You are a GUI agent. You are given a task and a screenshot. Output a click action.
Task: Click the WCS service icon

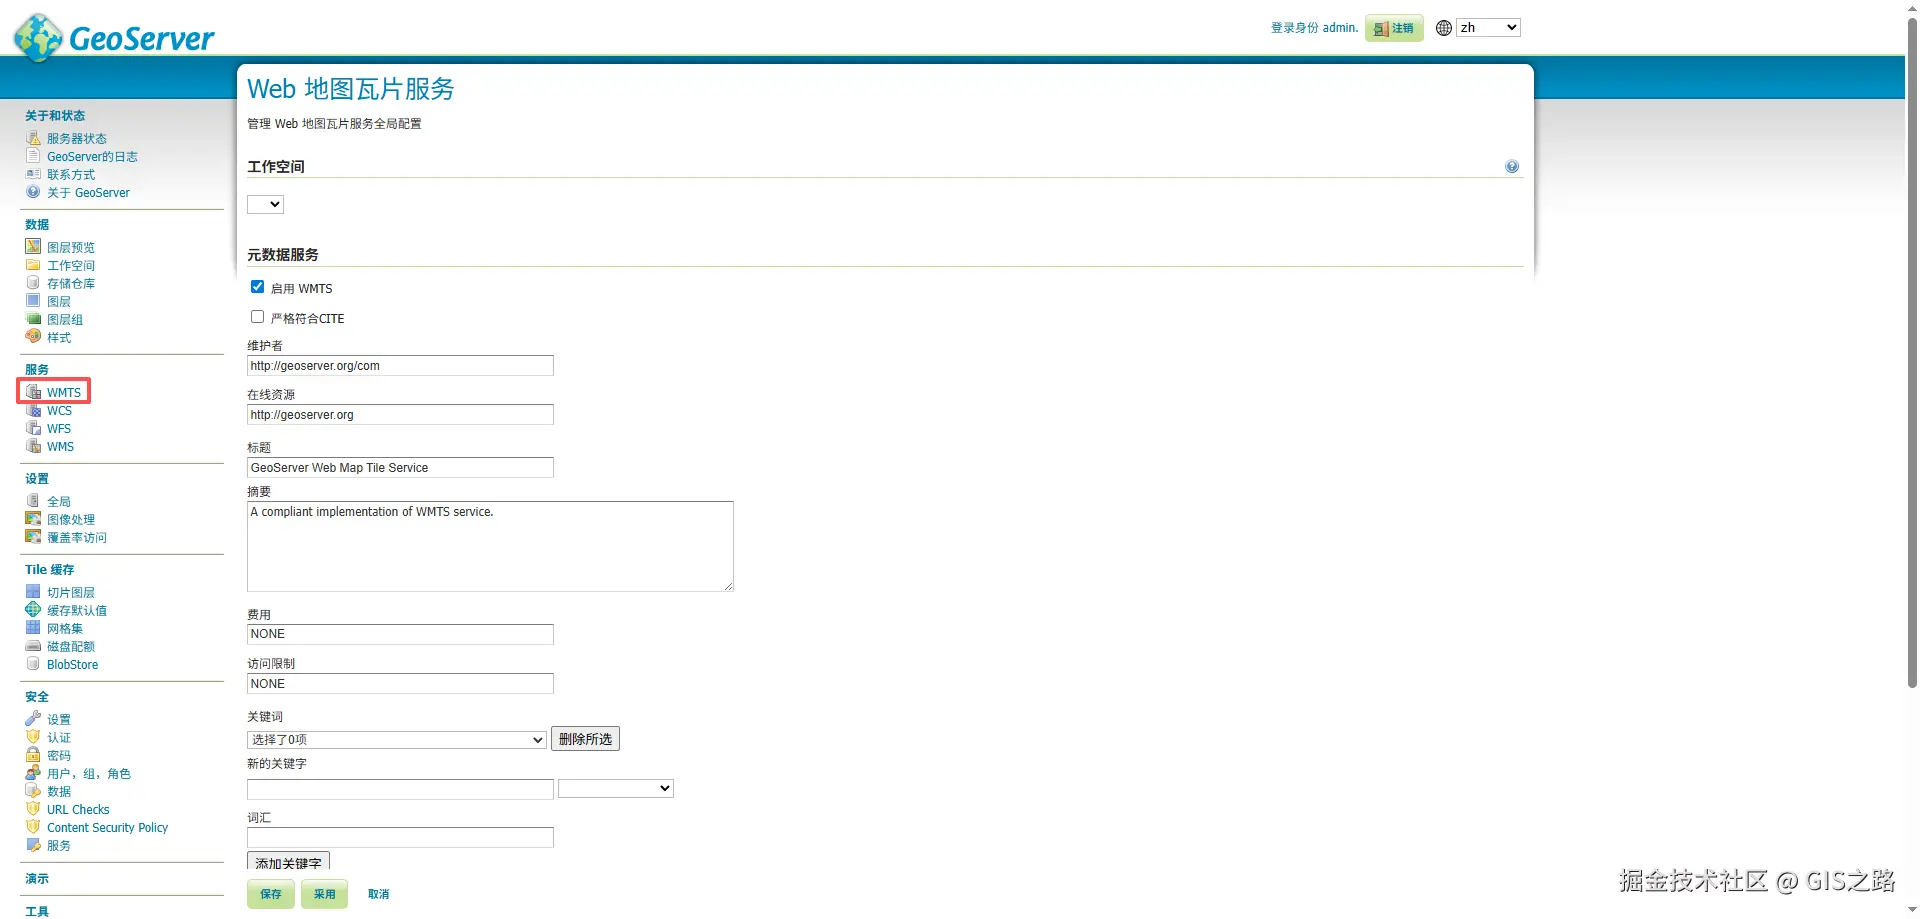(x=33, y=410)
